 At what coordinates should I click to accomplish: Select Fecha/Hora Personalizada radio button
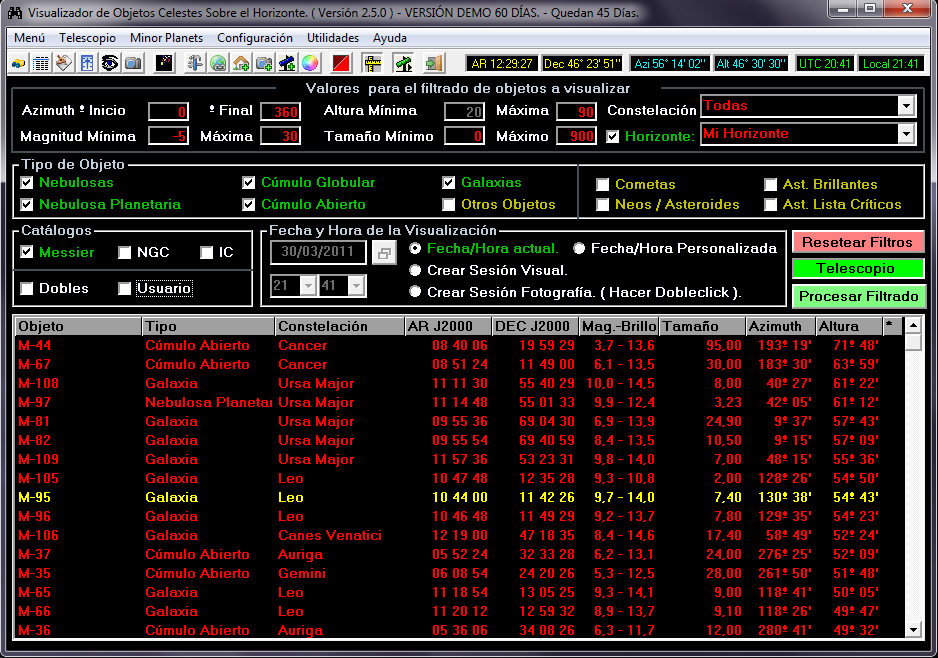(579, 248)
